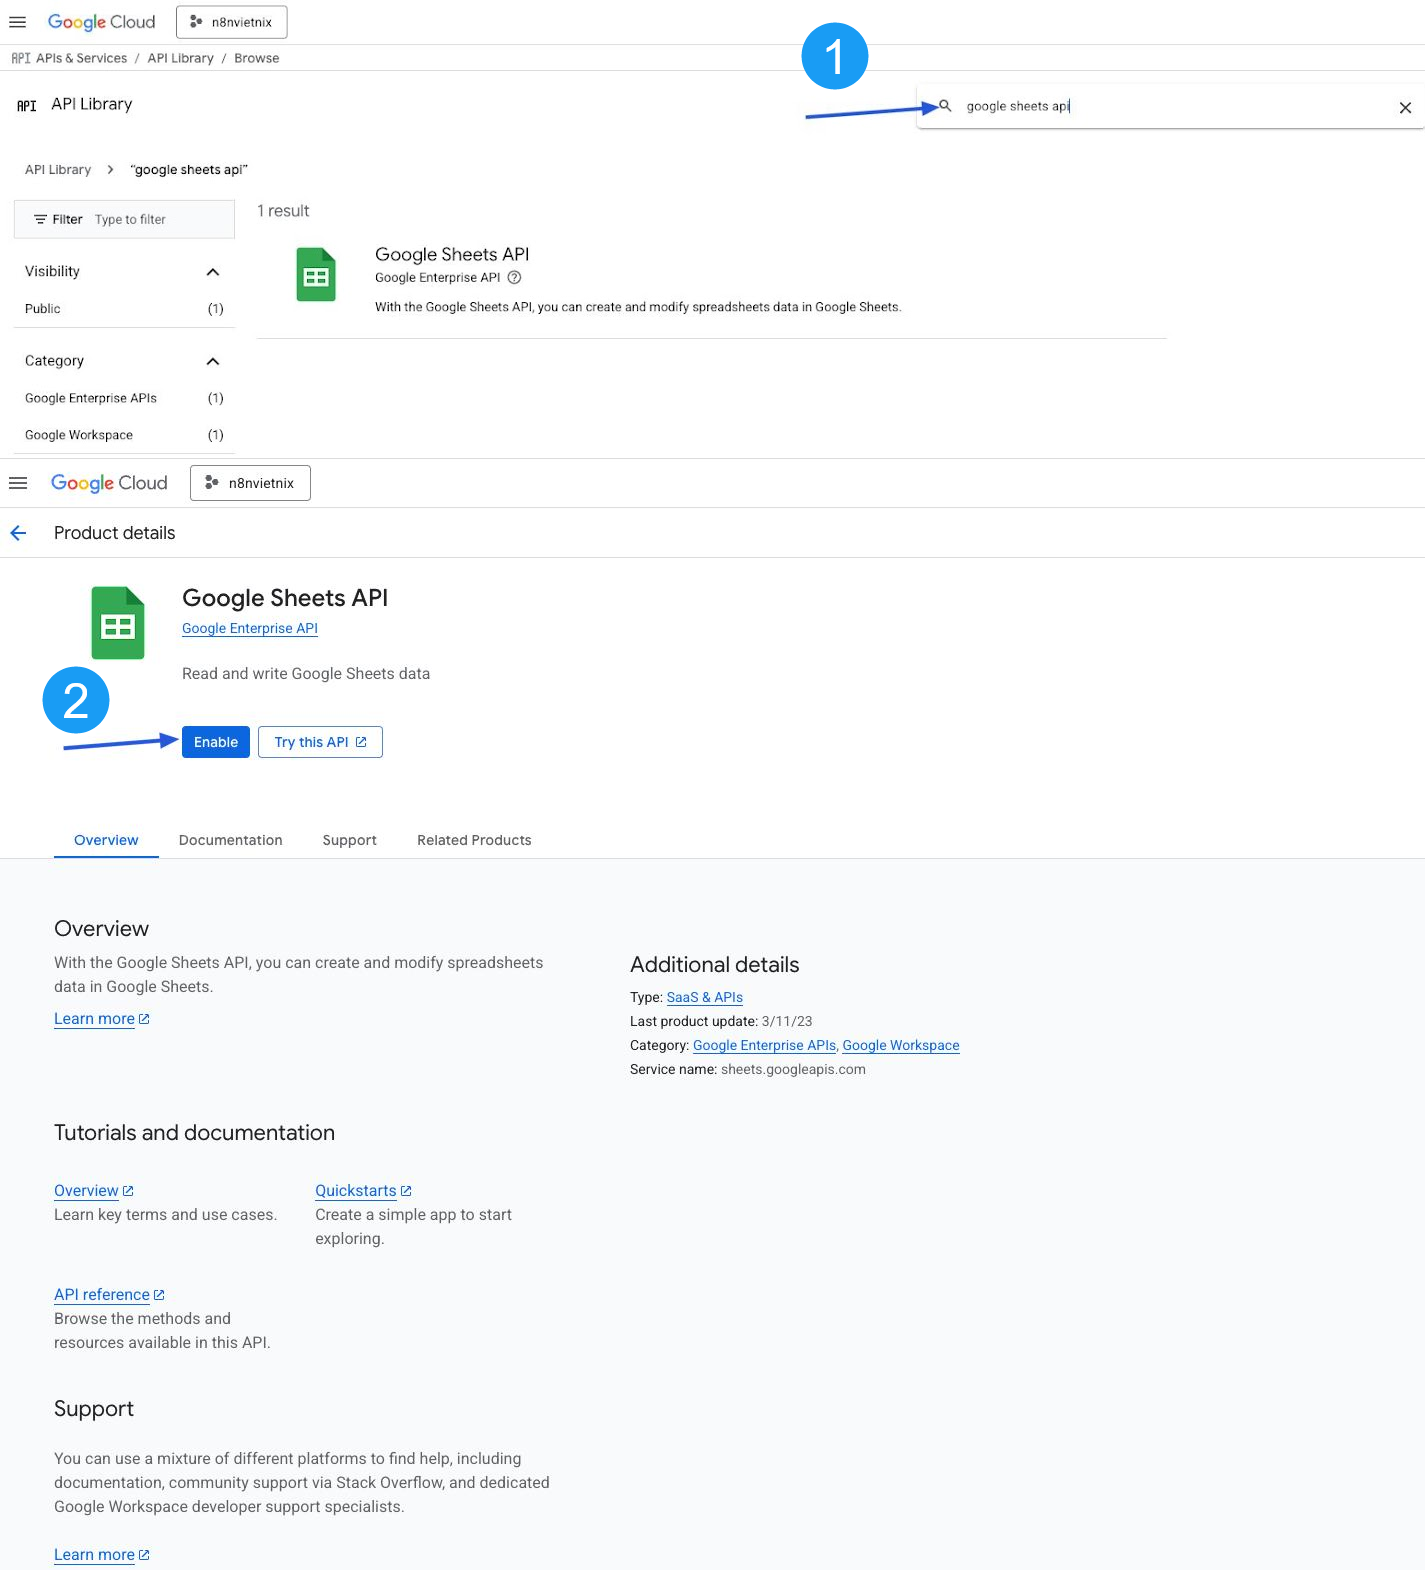Collapse the Visibility section
The height and width of the screenshot is (1570, 1425).
pyautogui.click(x=213, y=272)
